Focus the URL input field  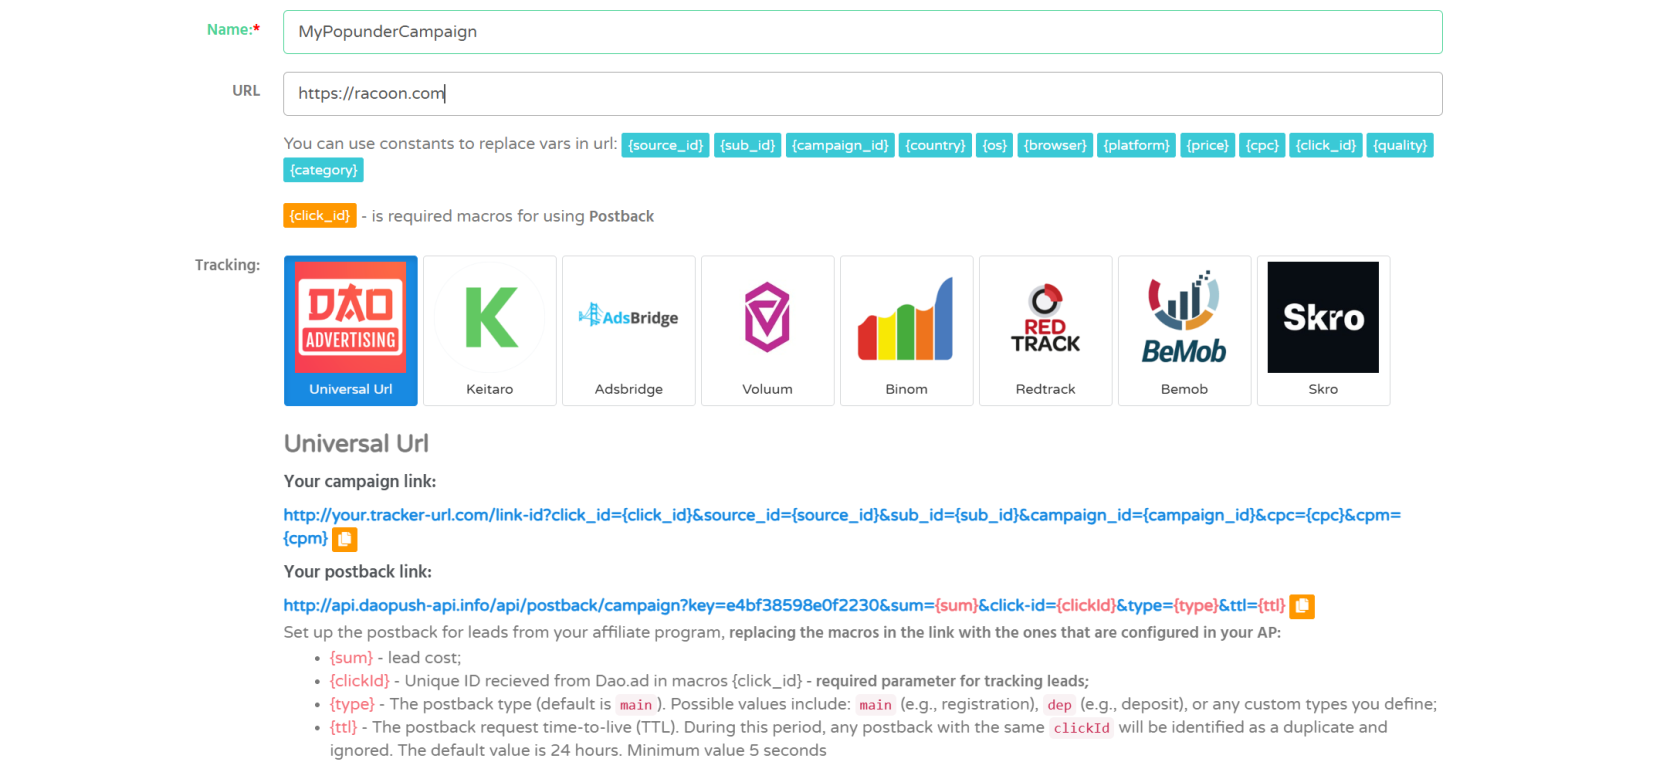(x=862, y=94)
